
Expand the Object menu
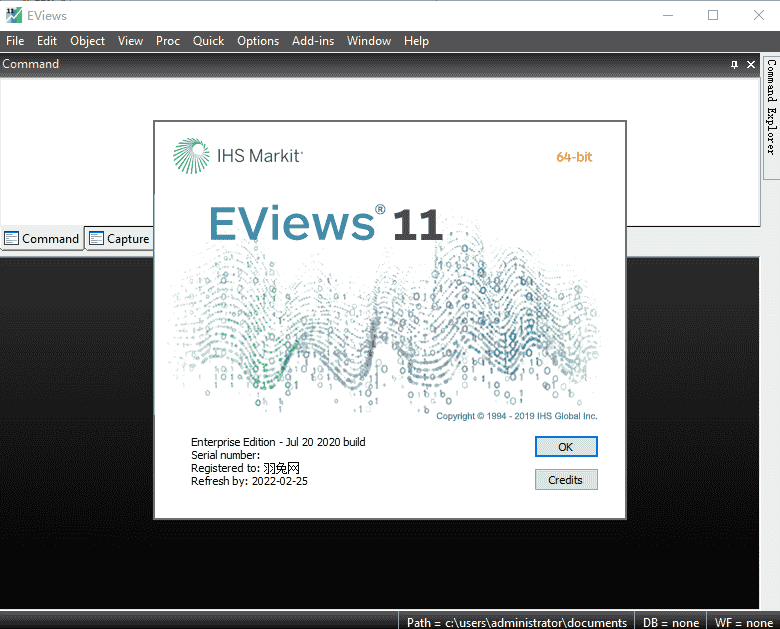tap(87, 41)
